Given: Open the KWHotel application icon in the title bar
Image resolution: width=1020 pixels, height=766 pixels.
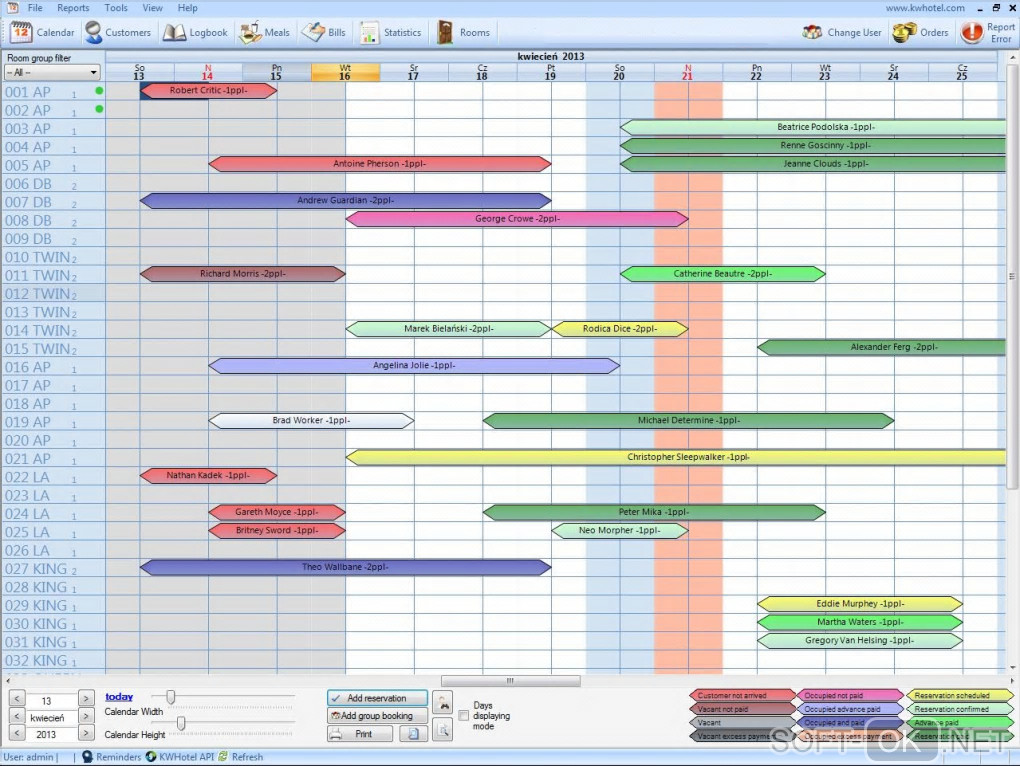Looking at the screenshot, I should (12, 8).
